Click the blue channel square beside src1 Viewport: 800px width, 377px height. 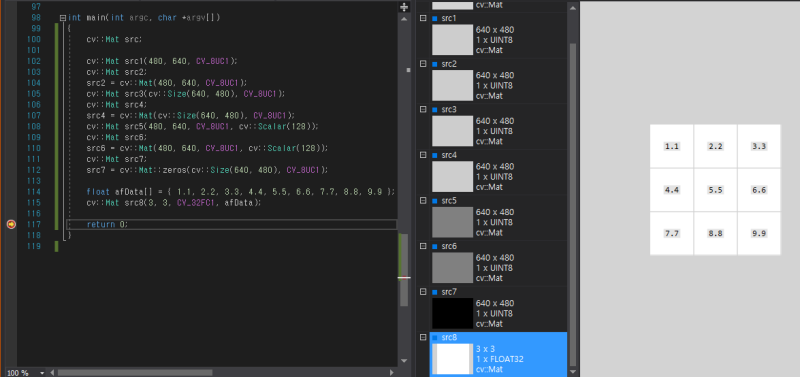[435, 18]
